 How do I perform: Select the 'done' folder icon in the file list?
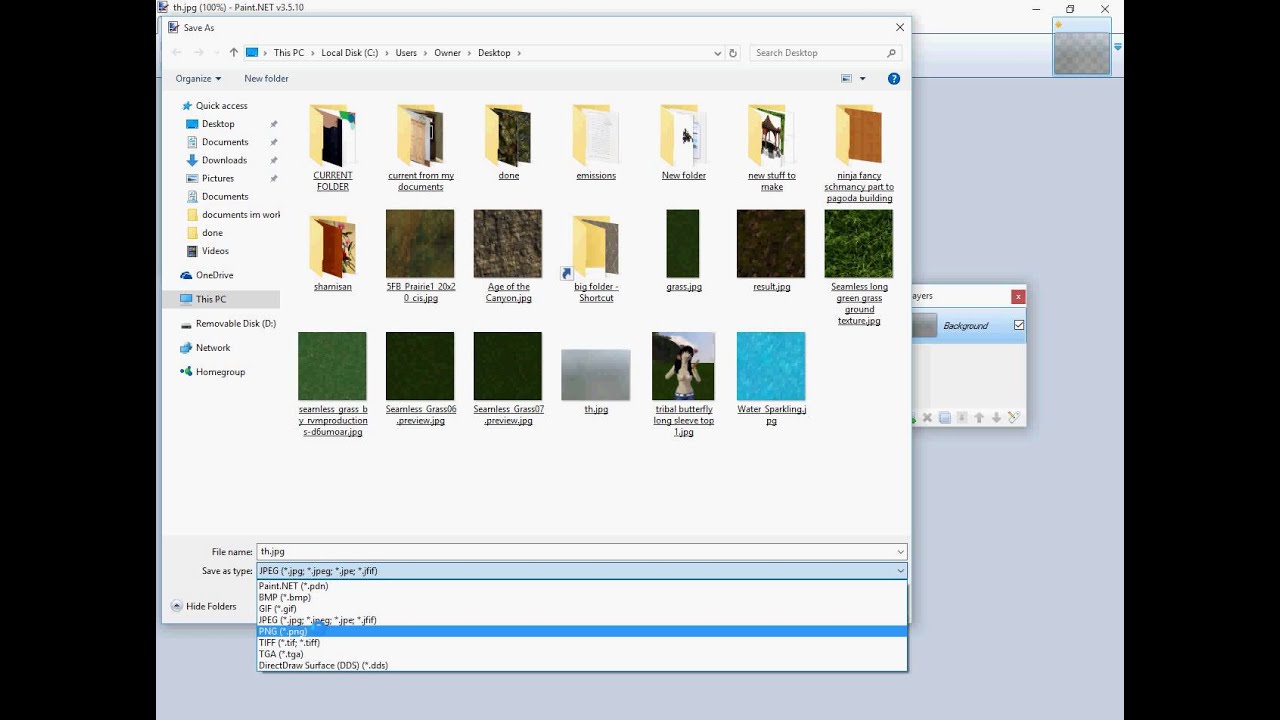(508, 136)
